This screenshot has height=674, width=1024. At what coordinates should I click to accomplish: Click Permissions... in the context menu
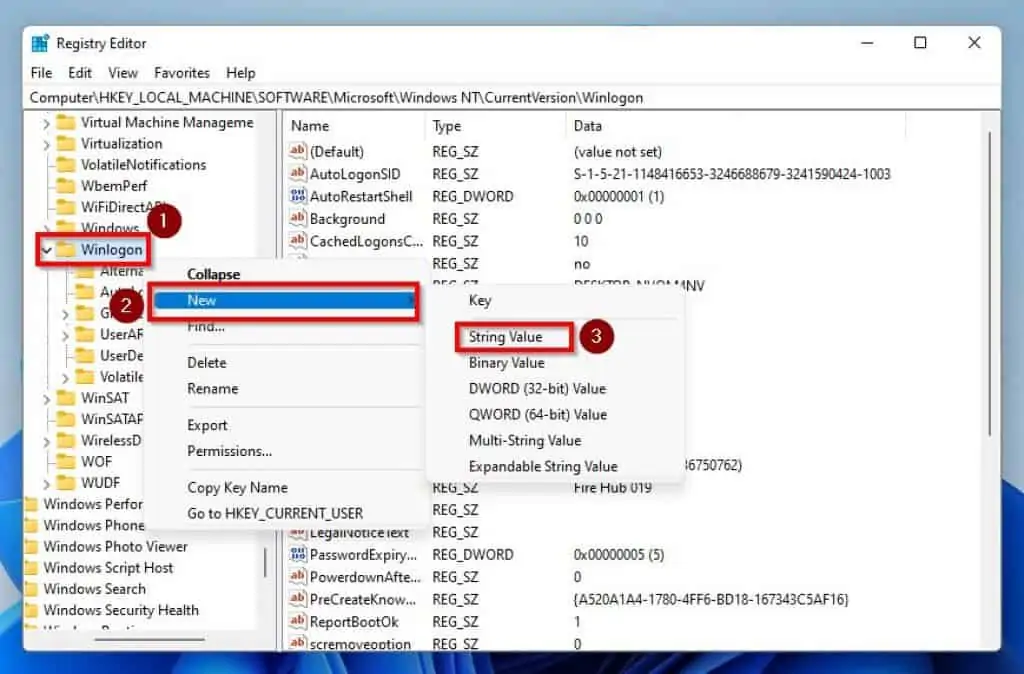pos(229,451)
